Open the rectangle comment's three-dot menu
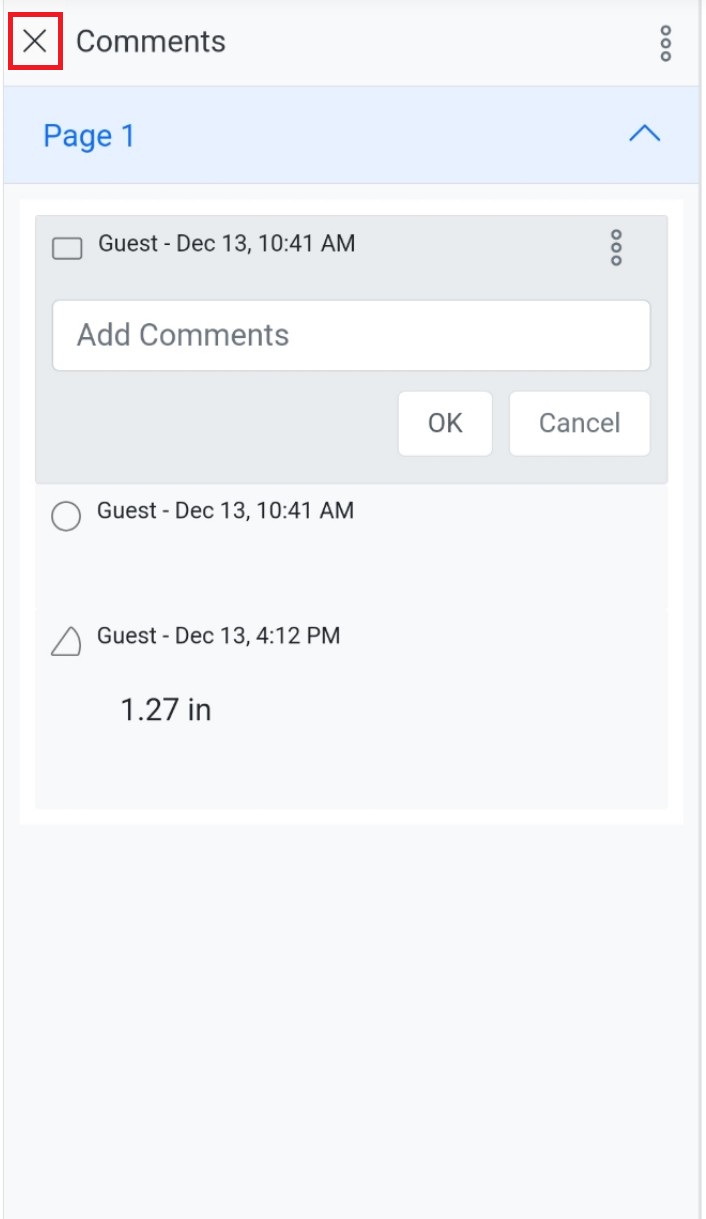The height and width of the screenshot is (1219, 706). click(x=616, y=247)
